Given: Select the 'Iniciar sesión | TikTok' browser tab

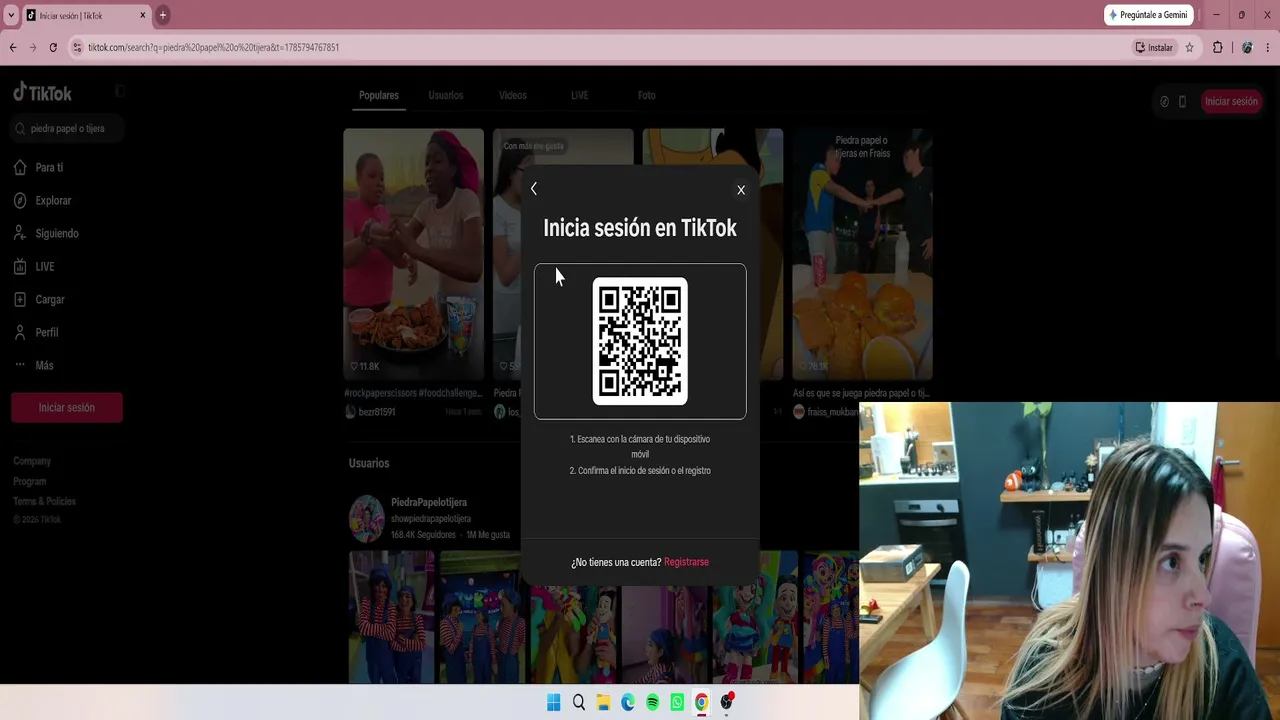Looking at the screenshot, I should 86,15.
